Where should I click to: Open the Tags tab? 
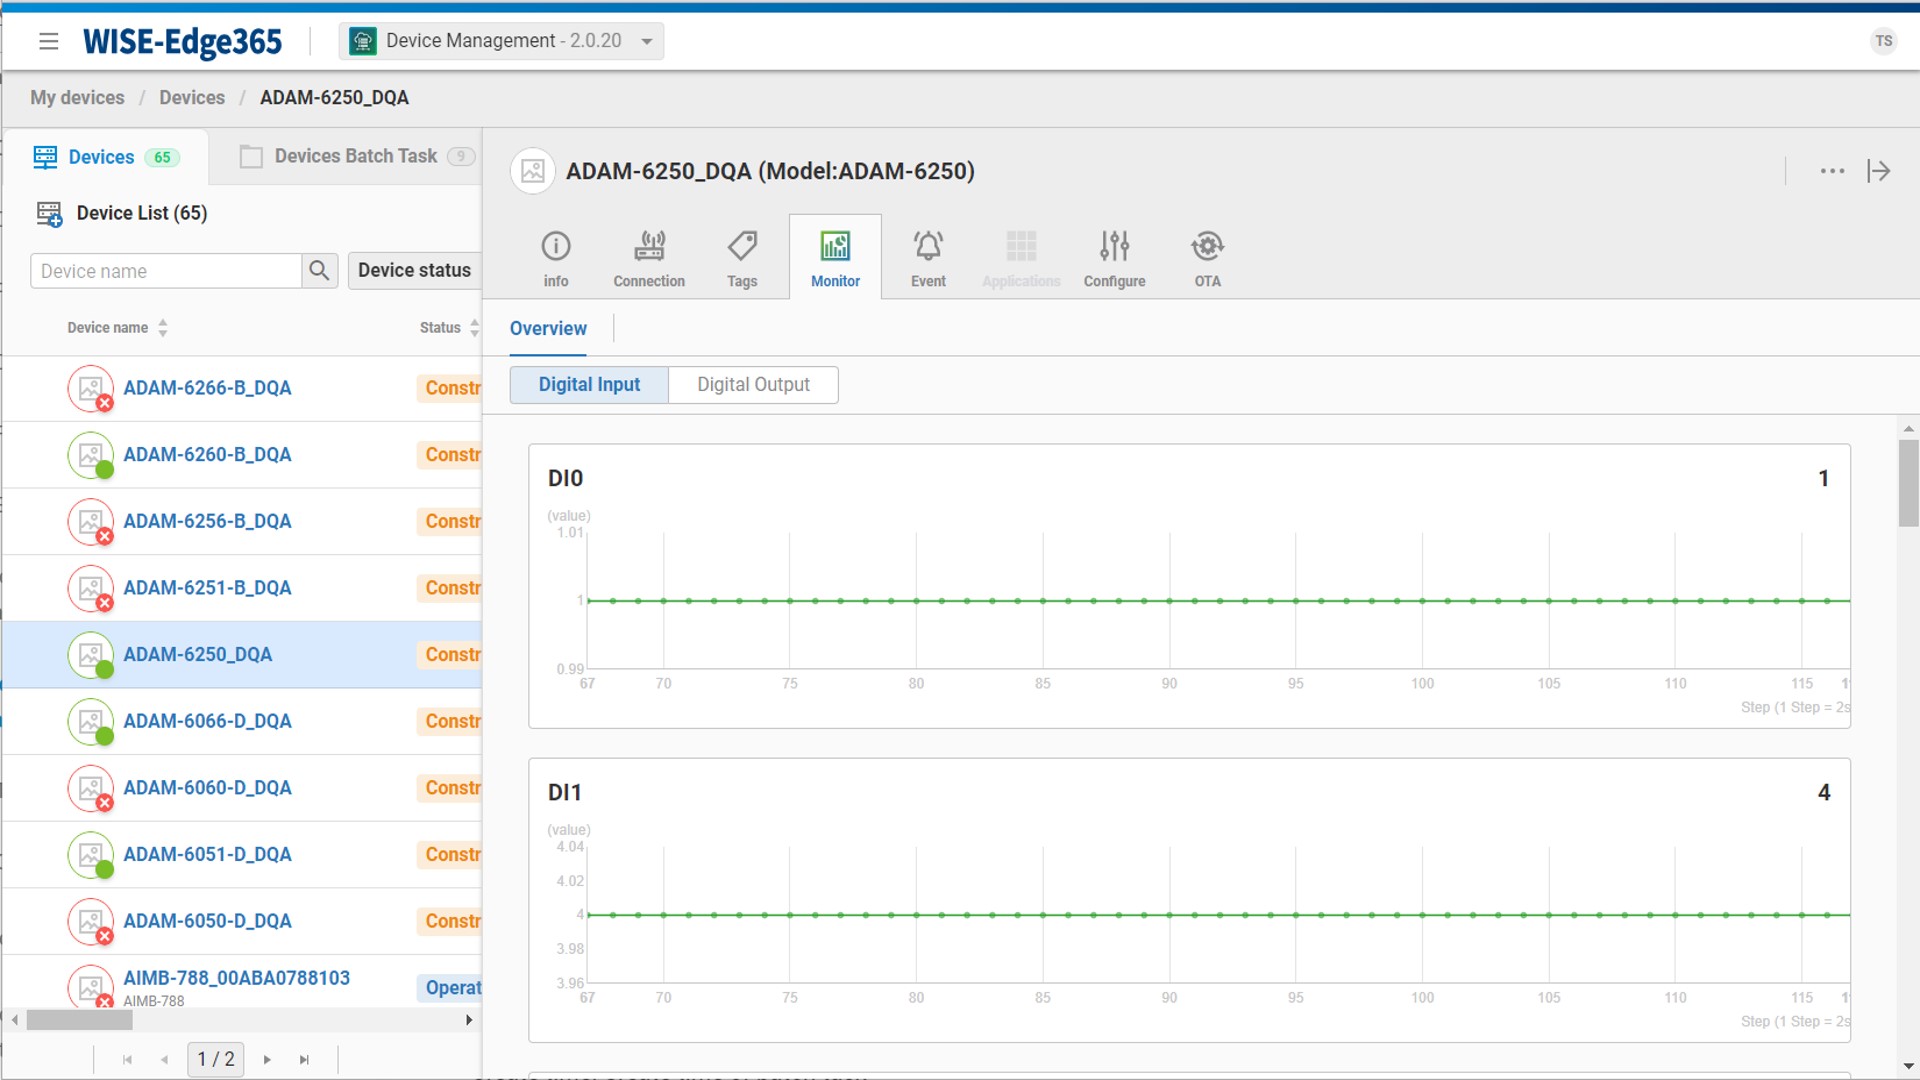742,258
